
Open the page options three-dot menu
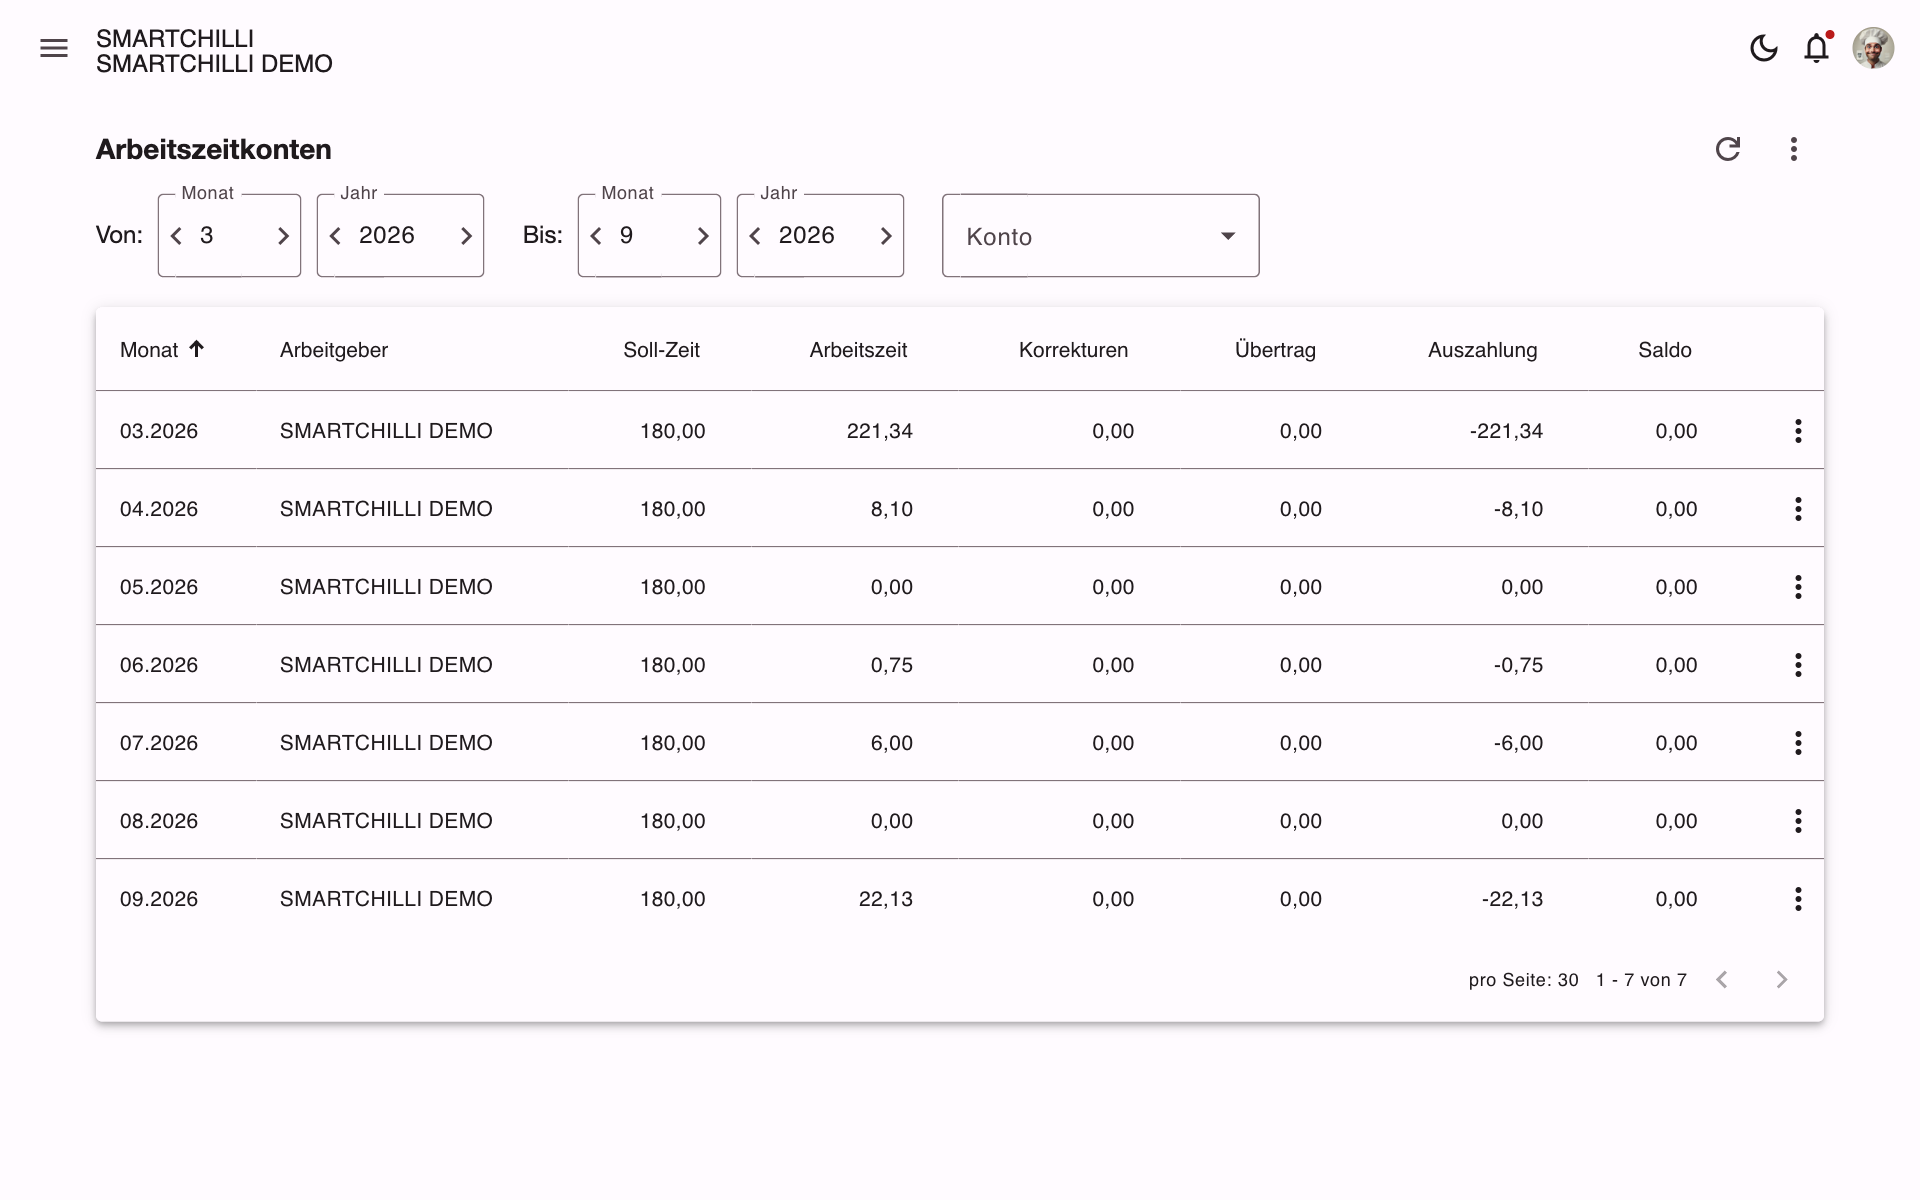tap(1793, 149)
